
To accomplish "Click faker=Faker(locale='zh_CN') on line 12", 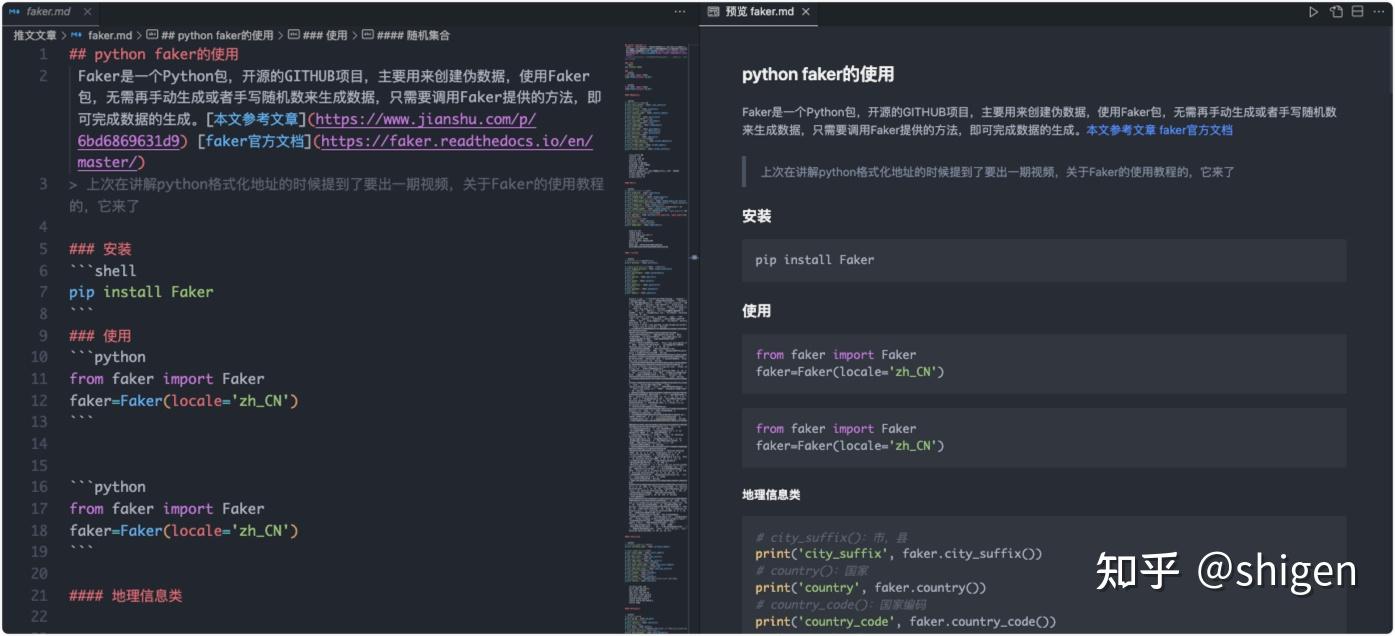I will coord(184,401).
